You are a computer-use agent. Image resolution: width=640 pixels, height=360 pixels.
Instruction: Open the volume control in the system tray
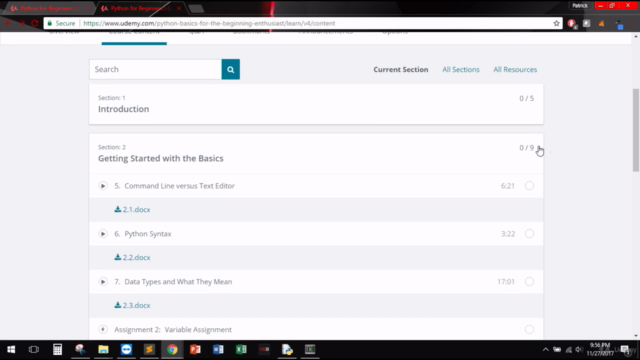[x=579, y=349]
